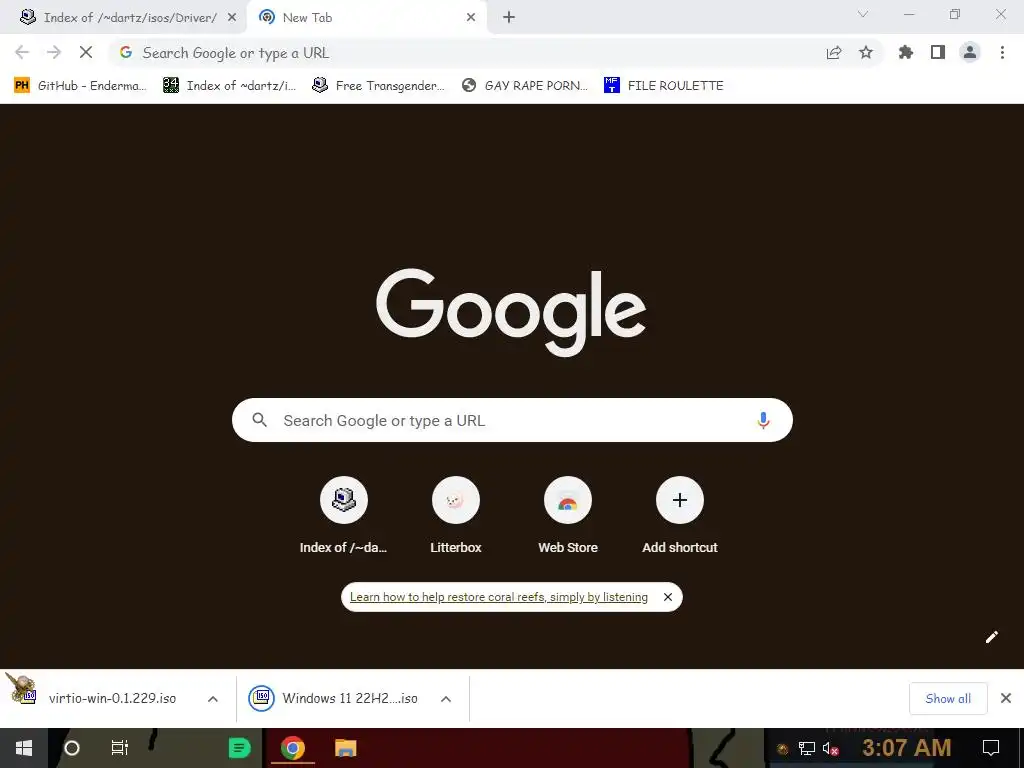Open the Index of /~da... shortcut tile
Viewport: 1024px width, 768px height.
(344, 516)
